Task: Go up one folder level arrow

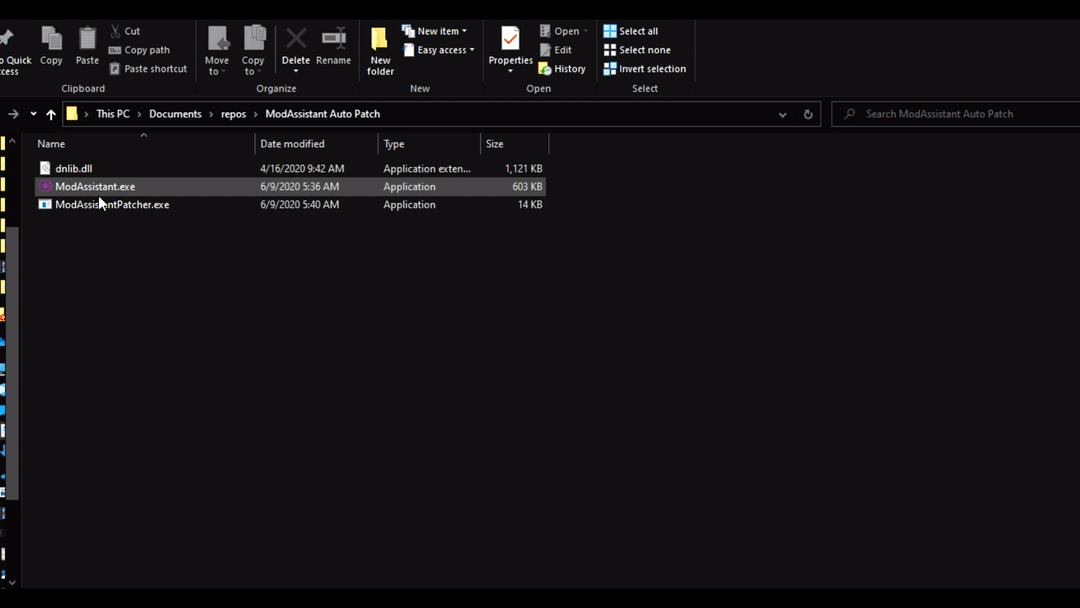Action: (x=51, y=114)
